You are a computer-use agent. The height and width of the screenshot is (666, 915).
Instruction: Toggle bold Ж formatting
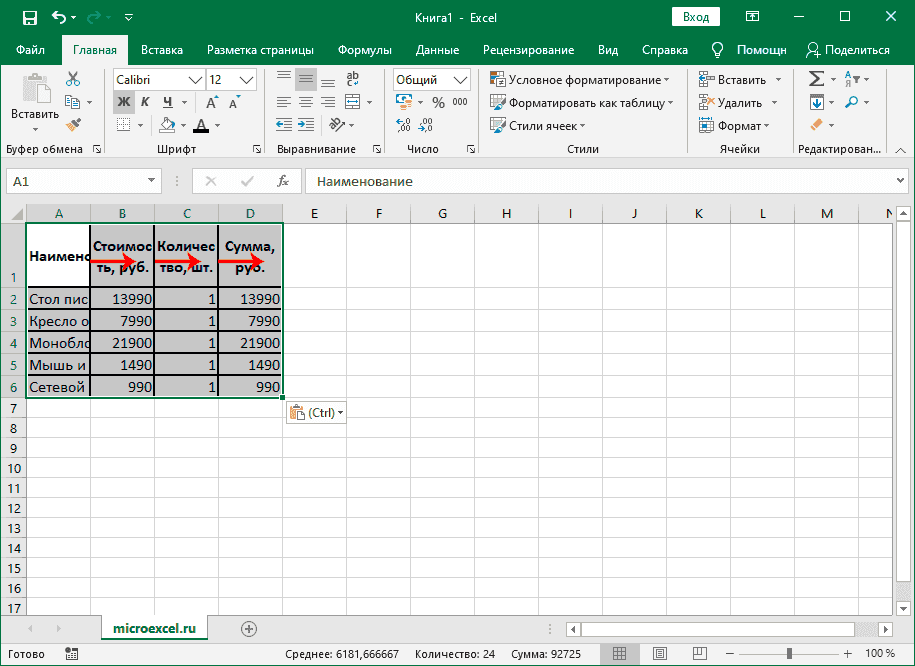pyautogui.click(x=123, y=102)
